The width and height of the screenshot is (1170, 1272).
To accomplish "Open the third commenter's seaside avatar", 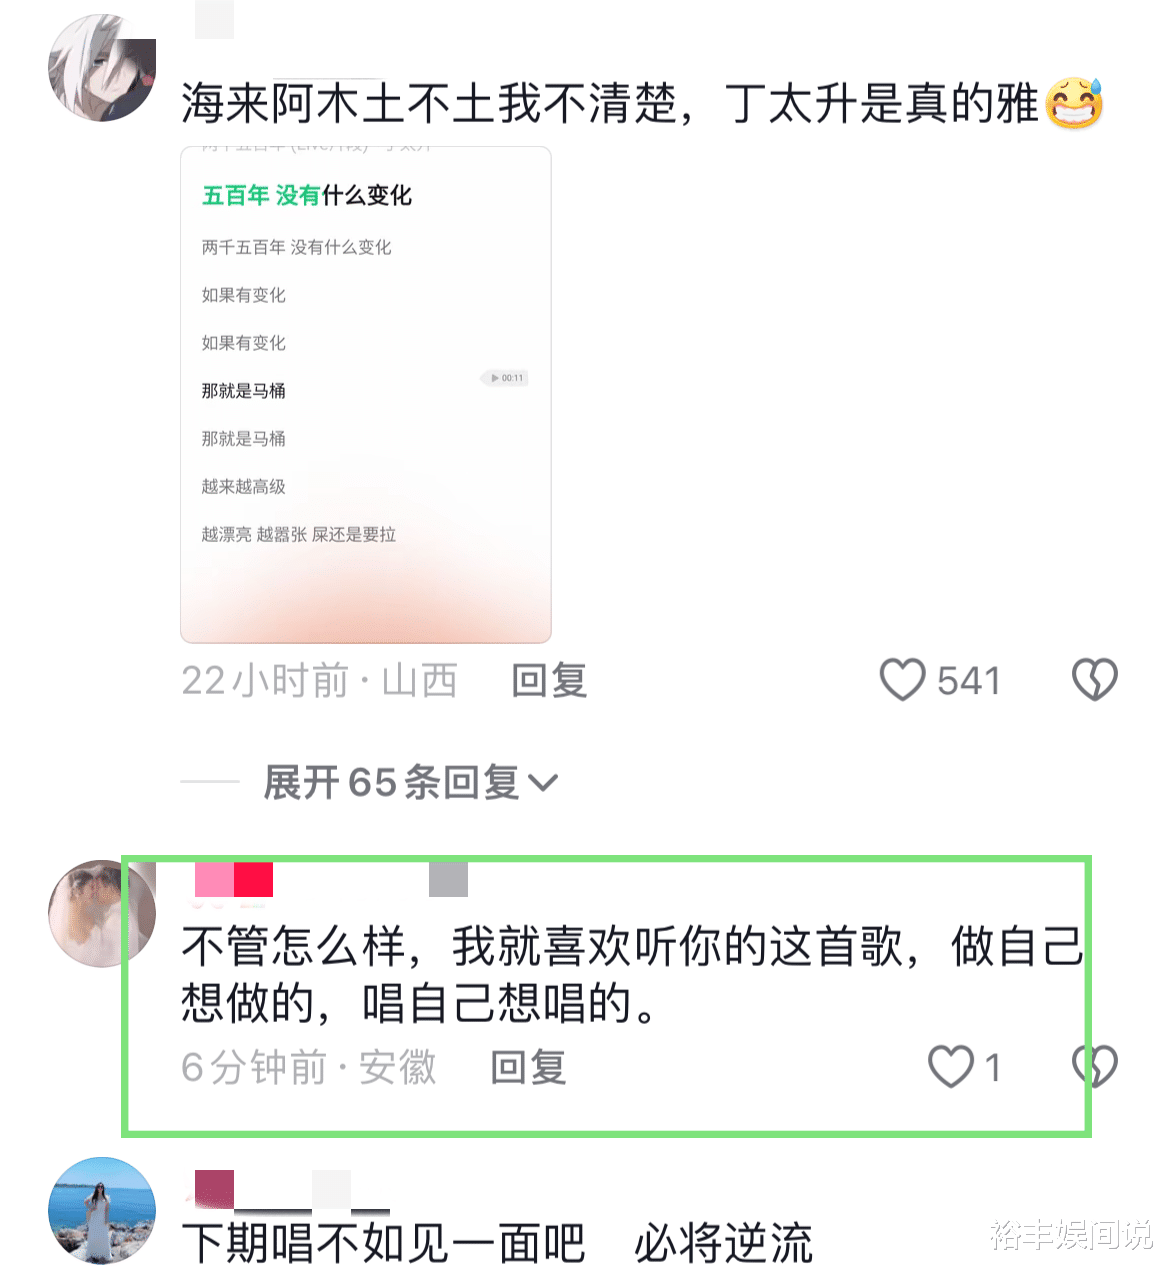I will tap(102, 1211).
